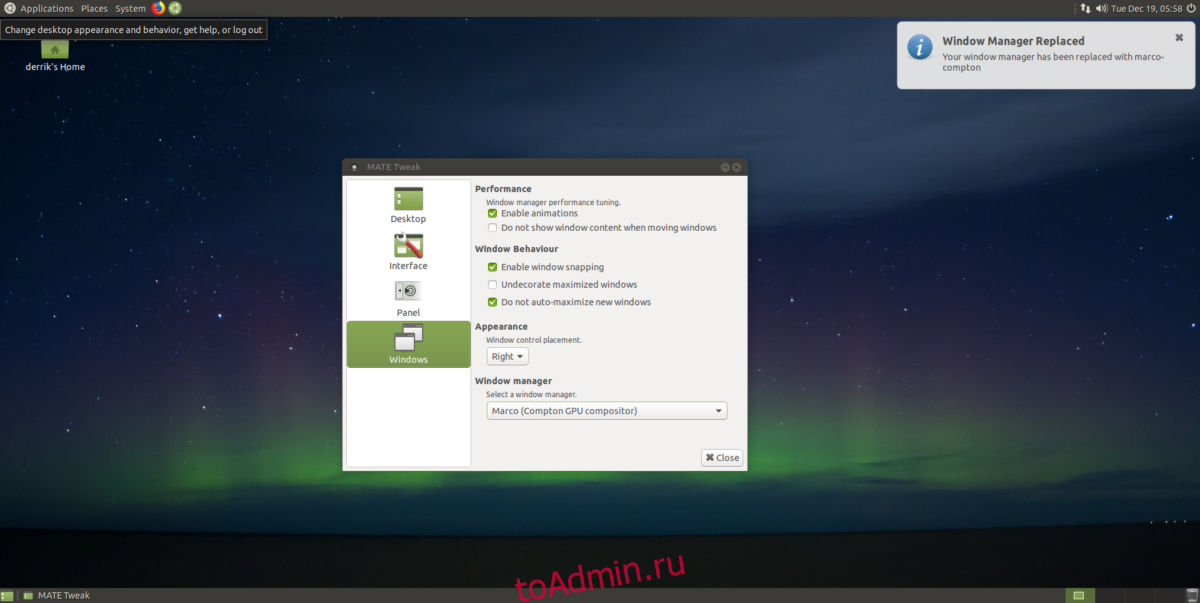
Task: Click the network connection indicator icon
Action: click(1085, 8)
